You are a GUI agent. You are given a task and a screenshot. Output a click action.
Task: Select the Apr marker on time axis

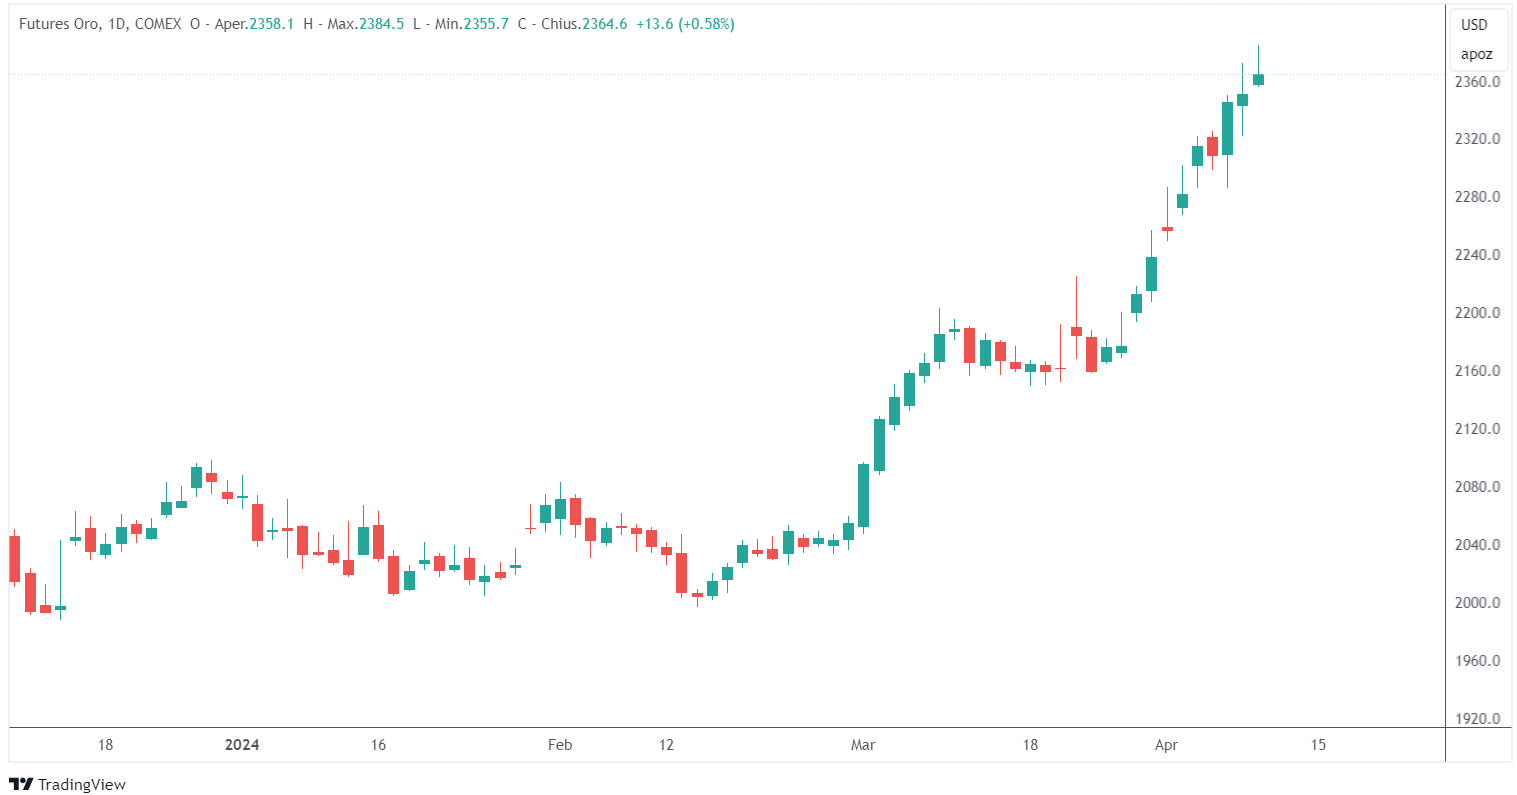coord(1166,745)
